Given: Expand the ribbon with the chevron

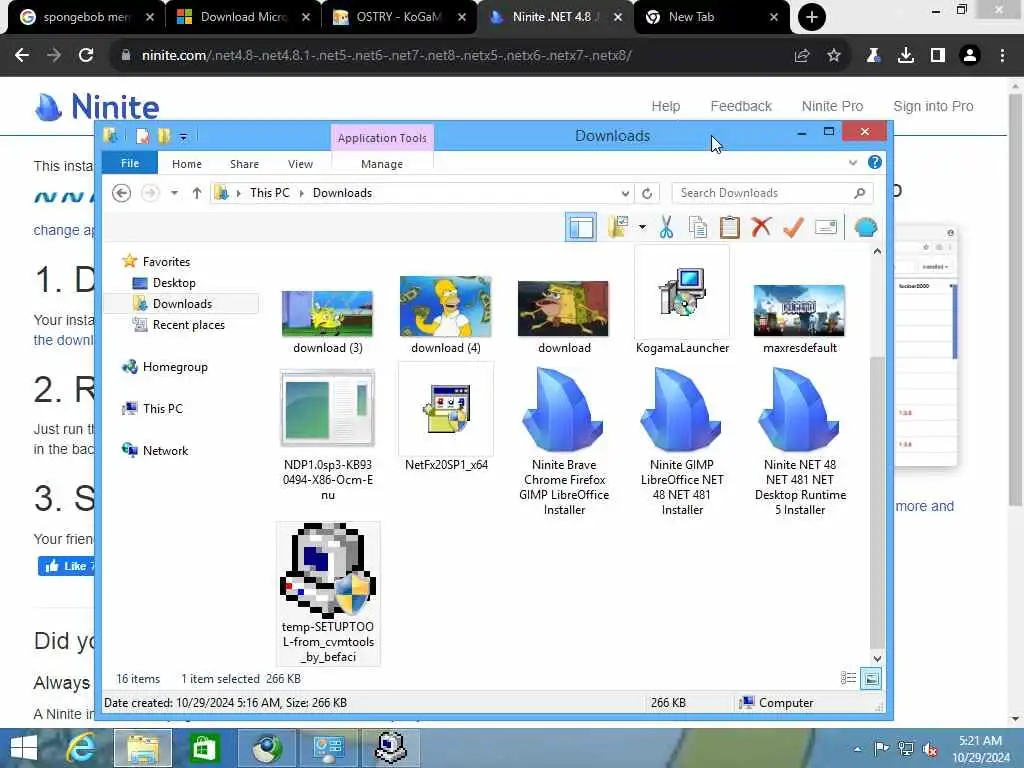Looking at the screenshot, I should (x=853, y=163).
